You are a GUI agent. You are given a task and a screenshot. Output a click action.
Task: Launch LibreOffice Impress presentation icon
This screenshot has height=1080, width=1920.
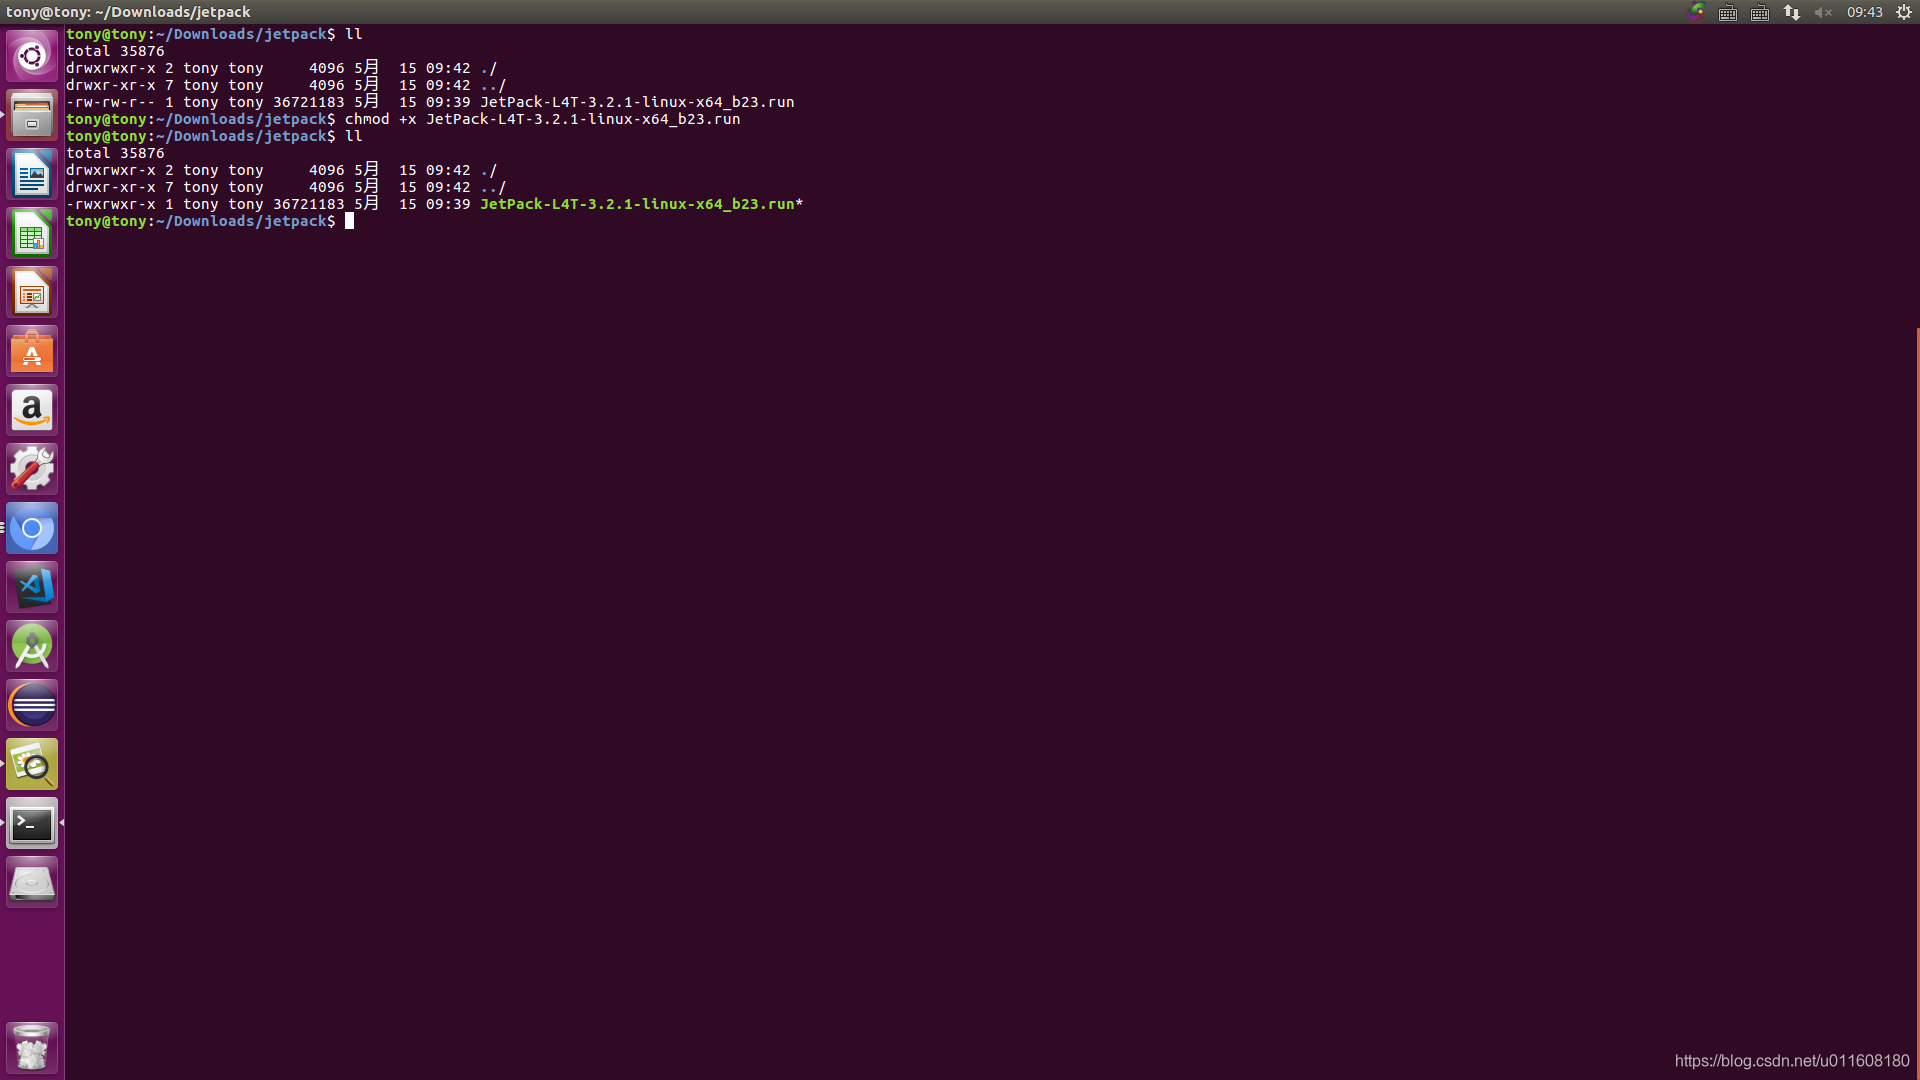point(32,292)
